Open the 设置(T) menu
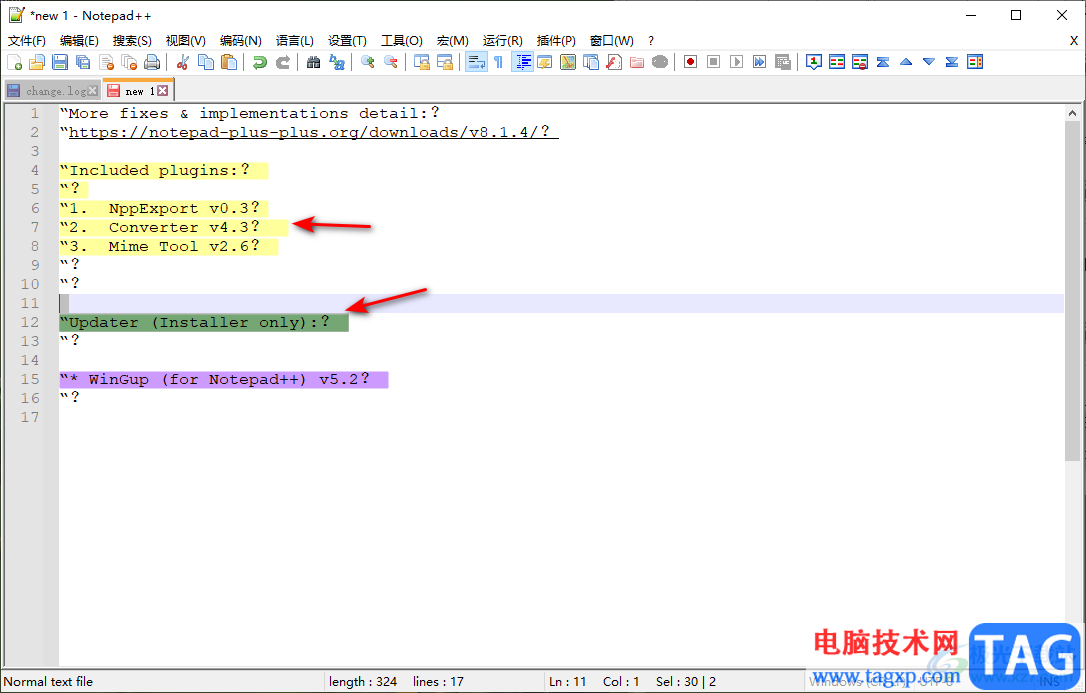 pos(347,41)
